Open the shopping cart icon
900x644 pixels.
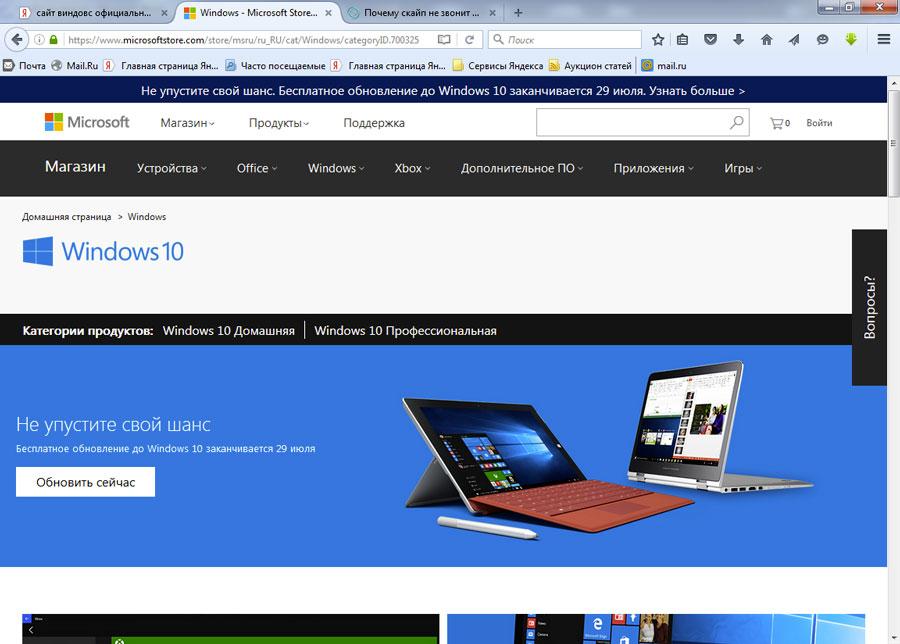click(776, 123)
